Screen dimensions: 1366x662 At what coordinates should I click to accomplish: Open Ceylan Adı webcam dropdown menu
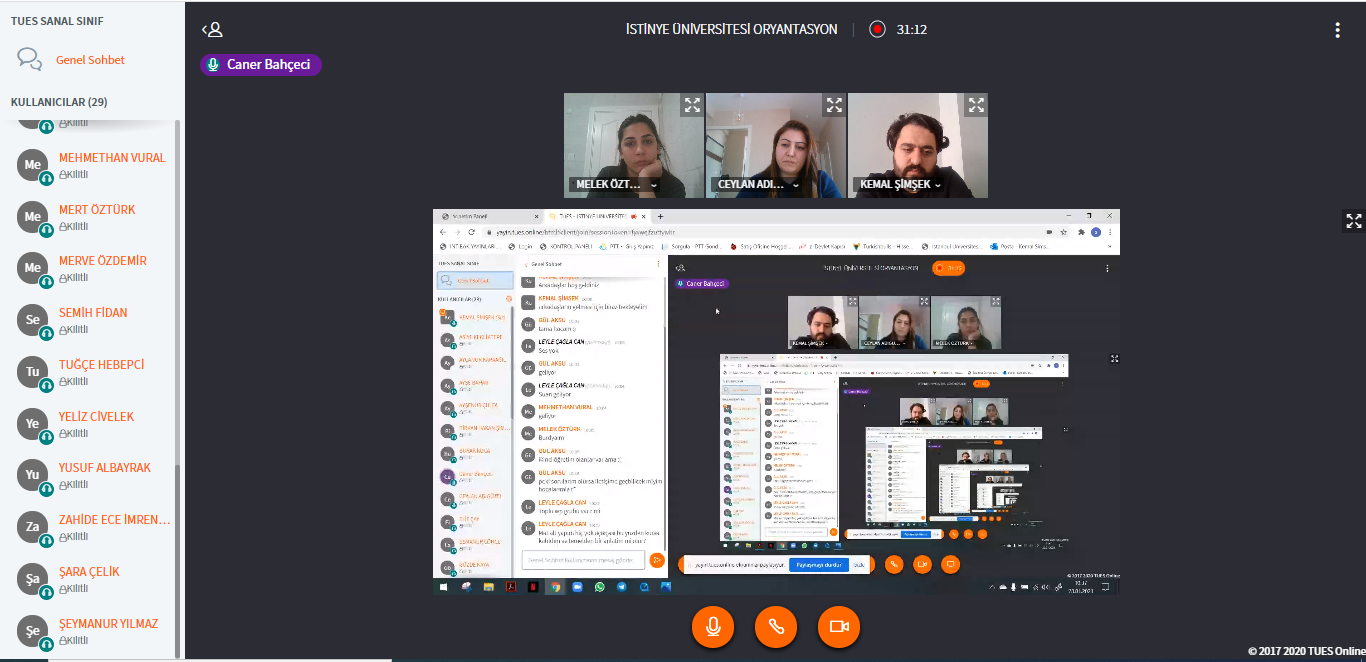pyautogui.click(x=796, y=185)
